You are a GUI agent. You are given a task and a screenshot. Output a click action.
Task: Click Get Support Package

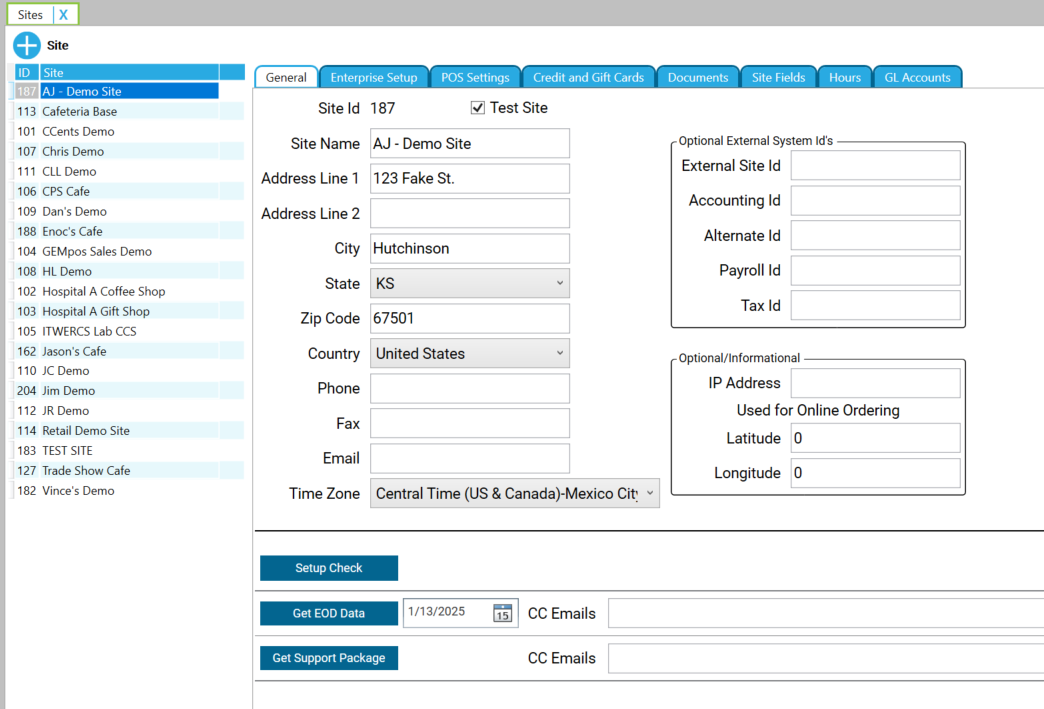coord(329,658)
